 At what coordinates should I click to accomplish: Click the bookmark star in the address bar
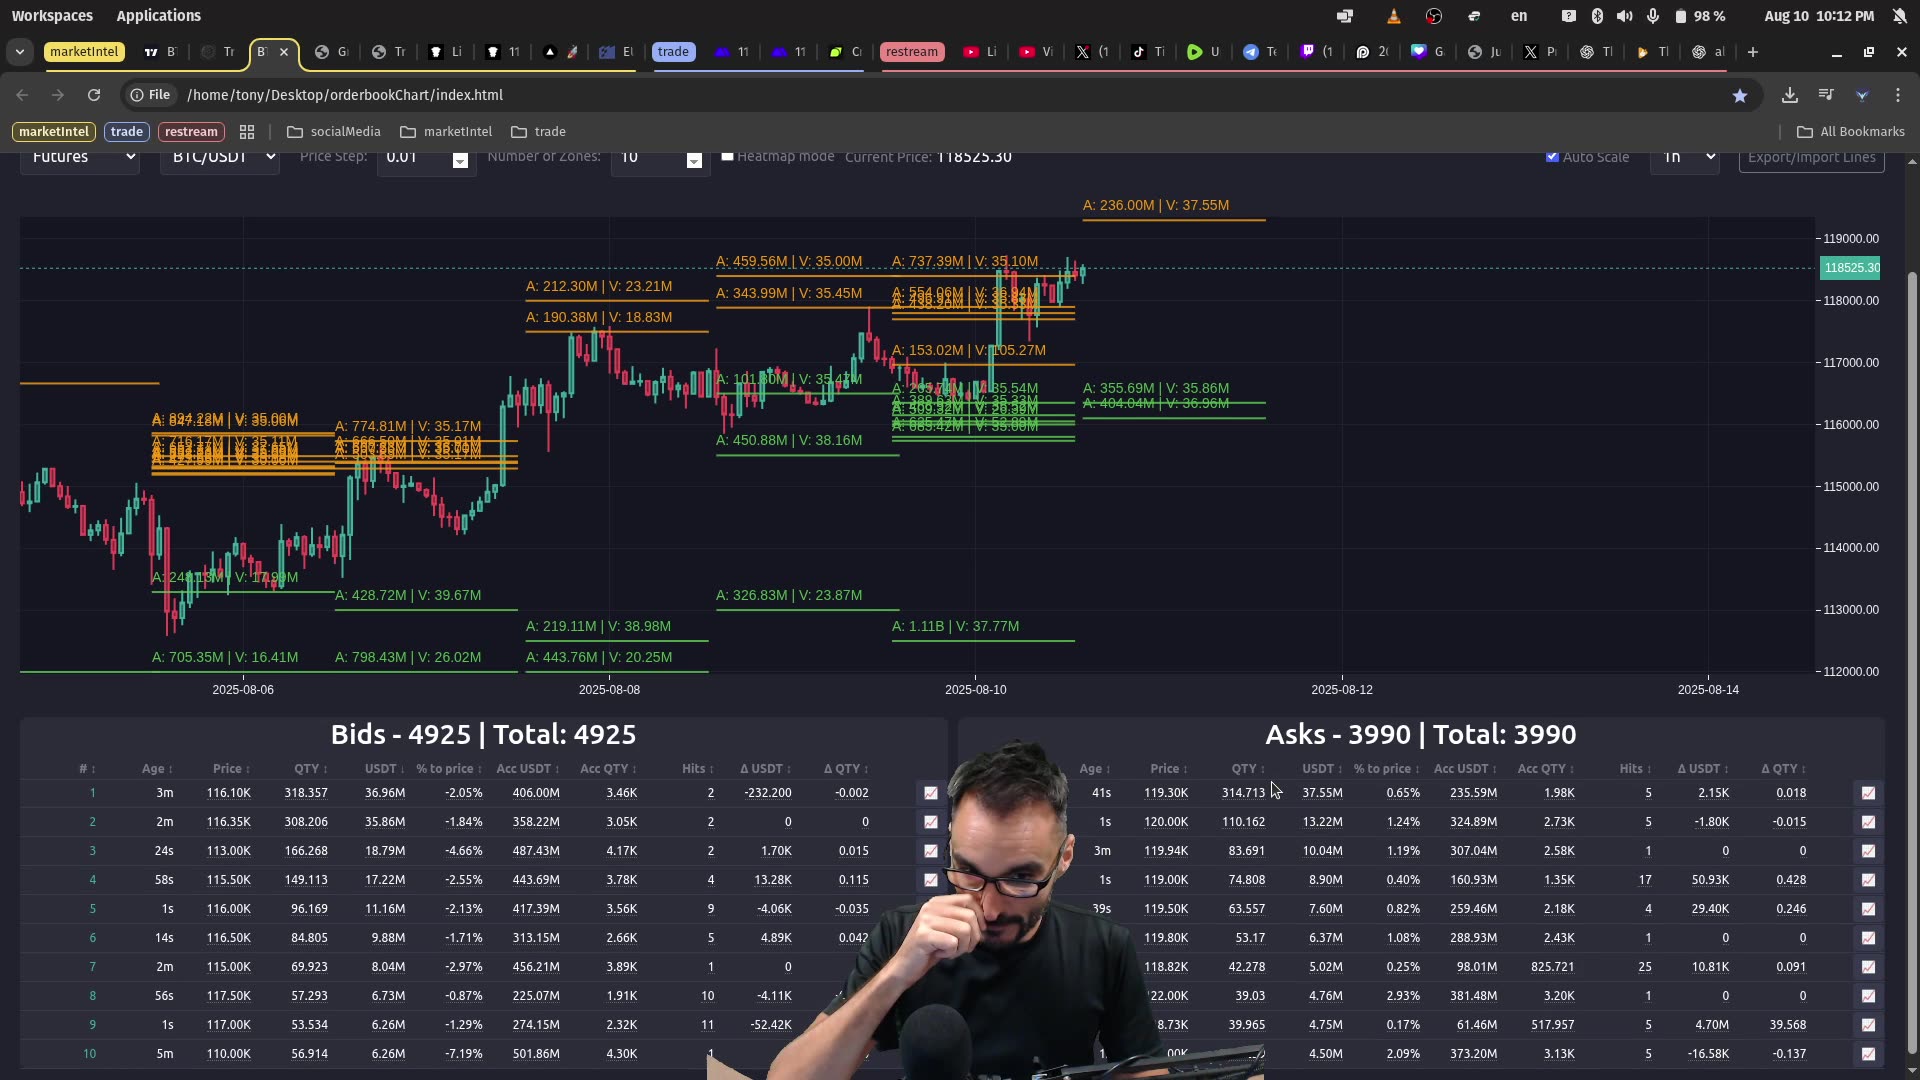1740,95
